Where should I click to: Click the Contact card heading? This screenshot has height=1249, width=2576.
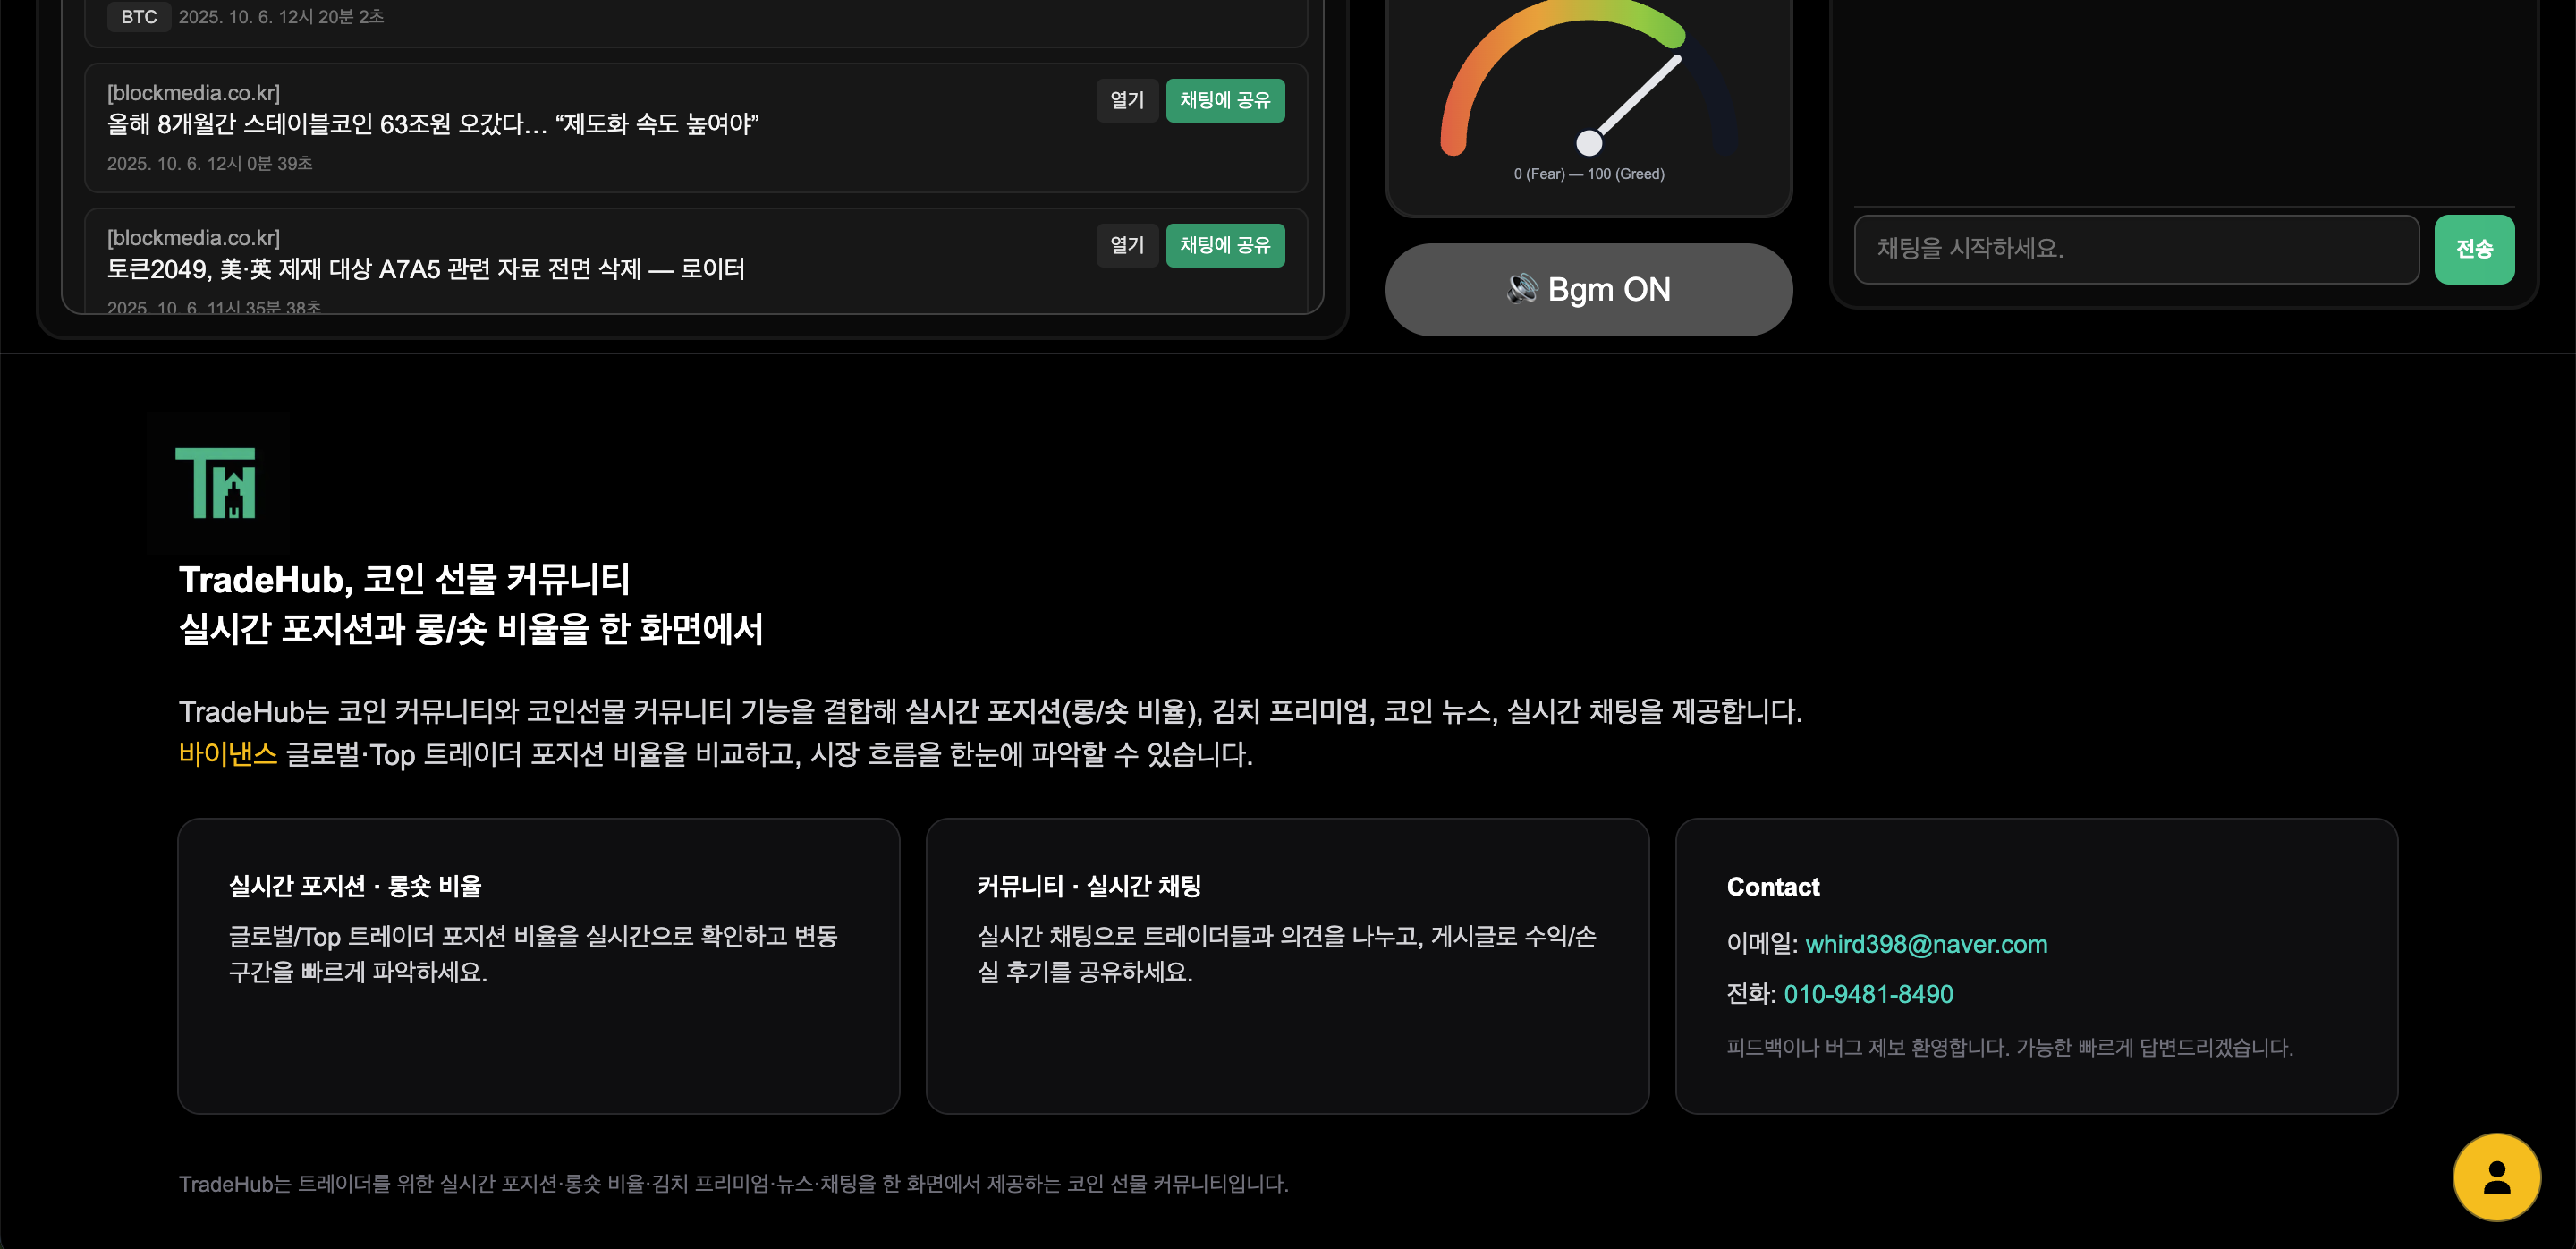coord(1772,887)
